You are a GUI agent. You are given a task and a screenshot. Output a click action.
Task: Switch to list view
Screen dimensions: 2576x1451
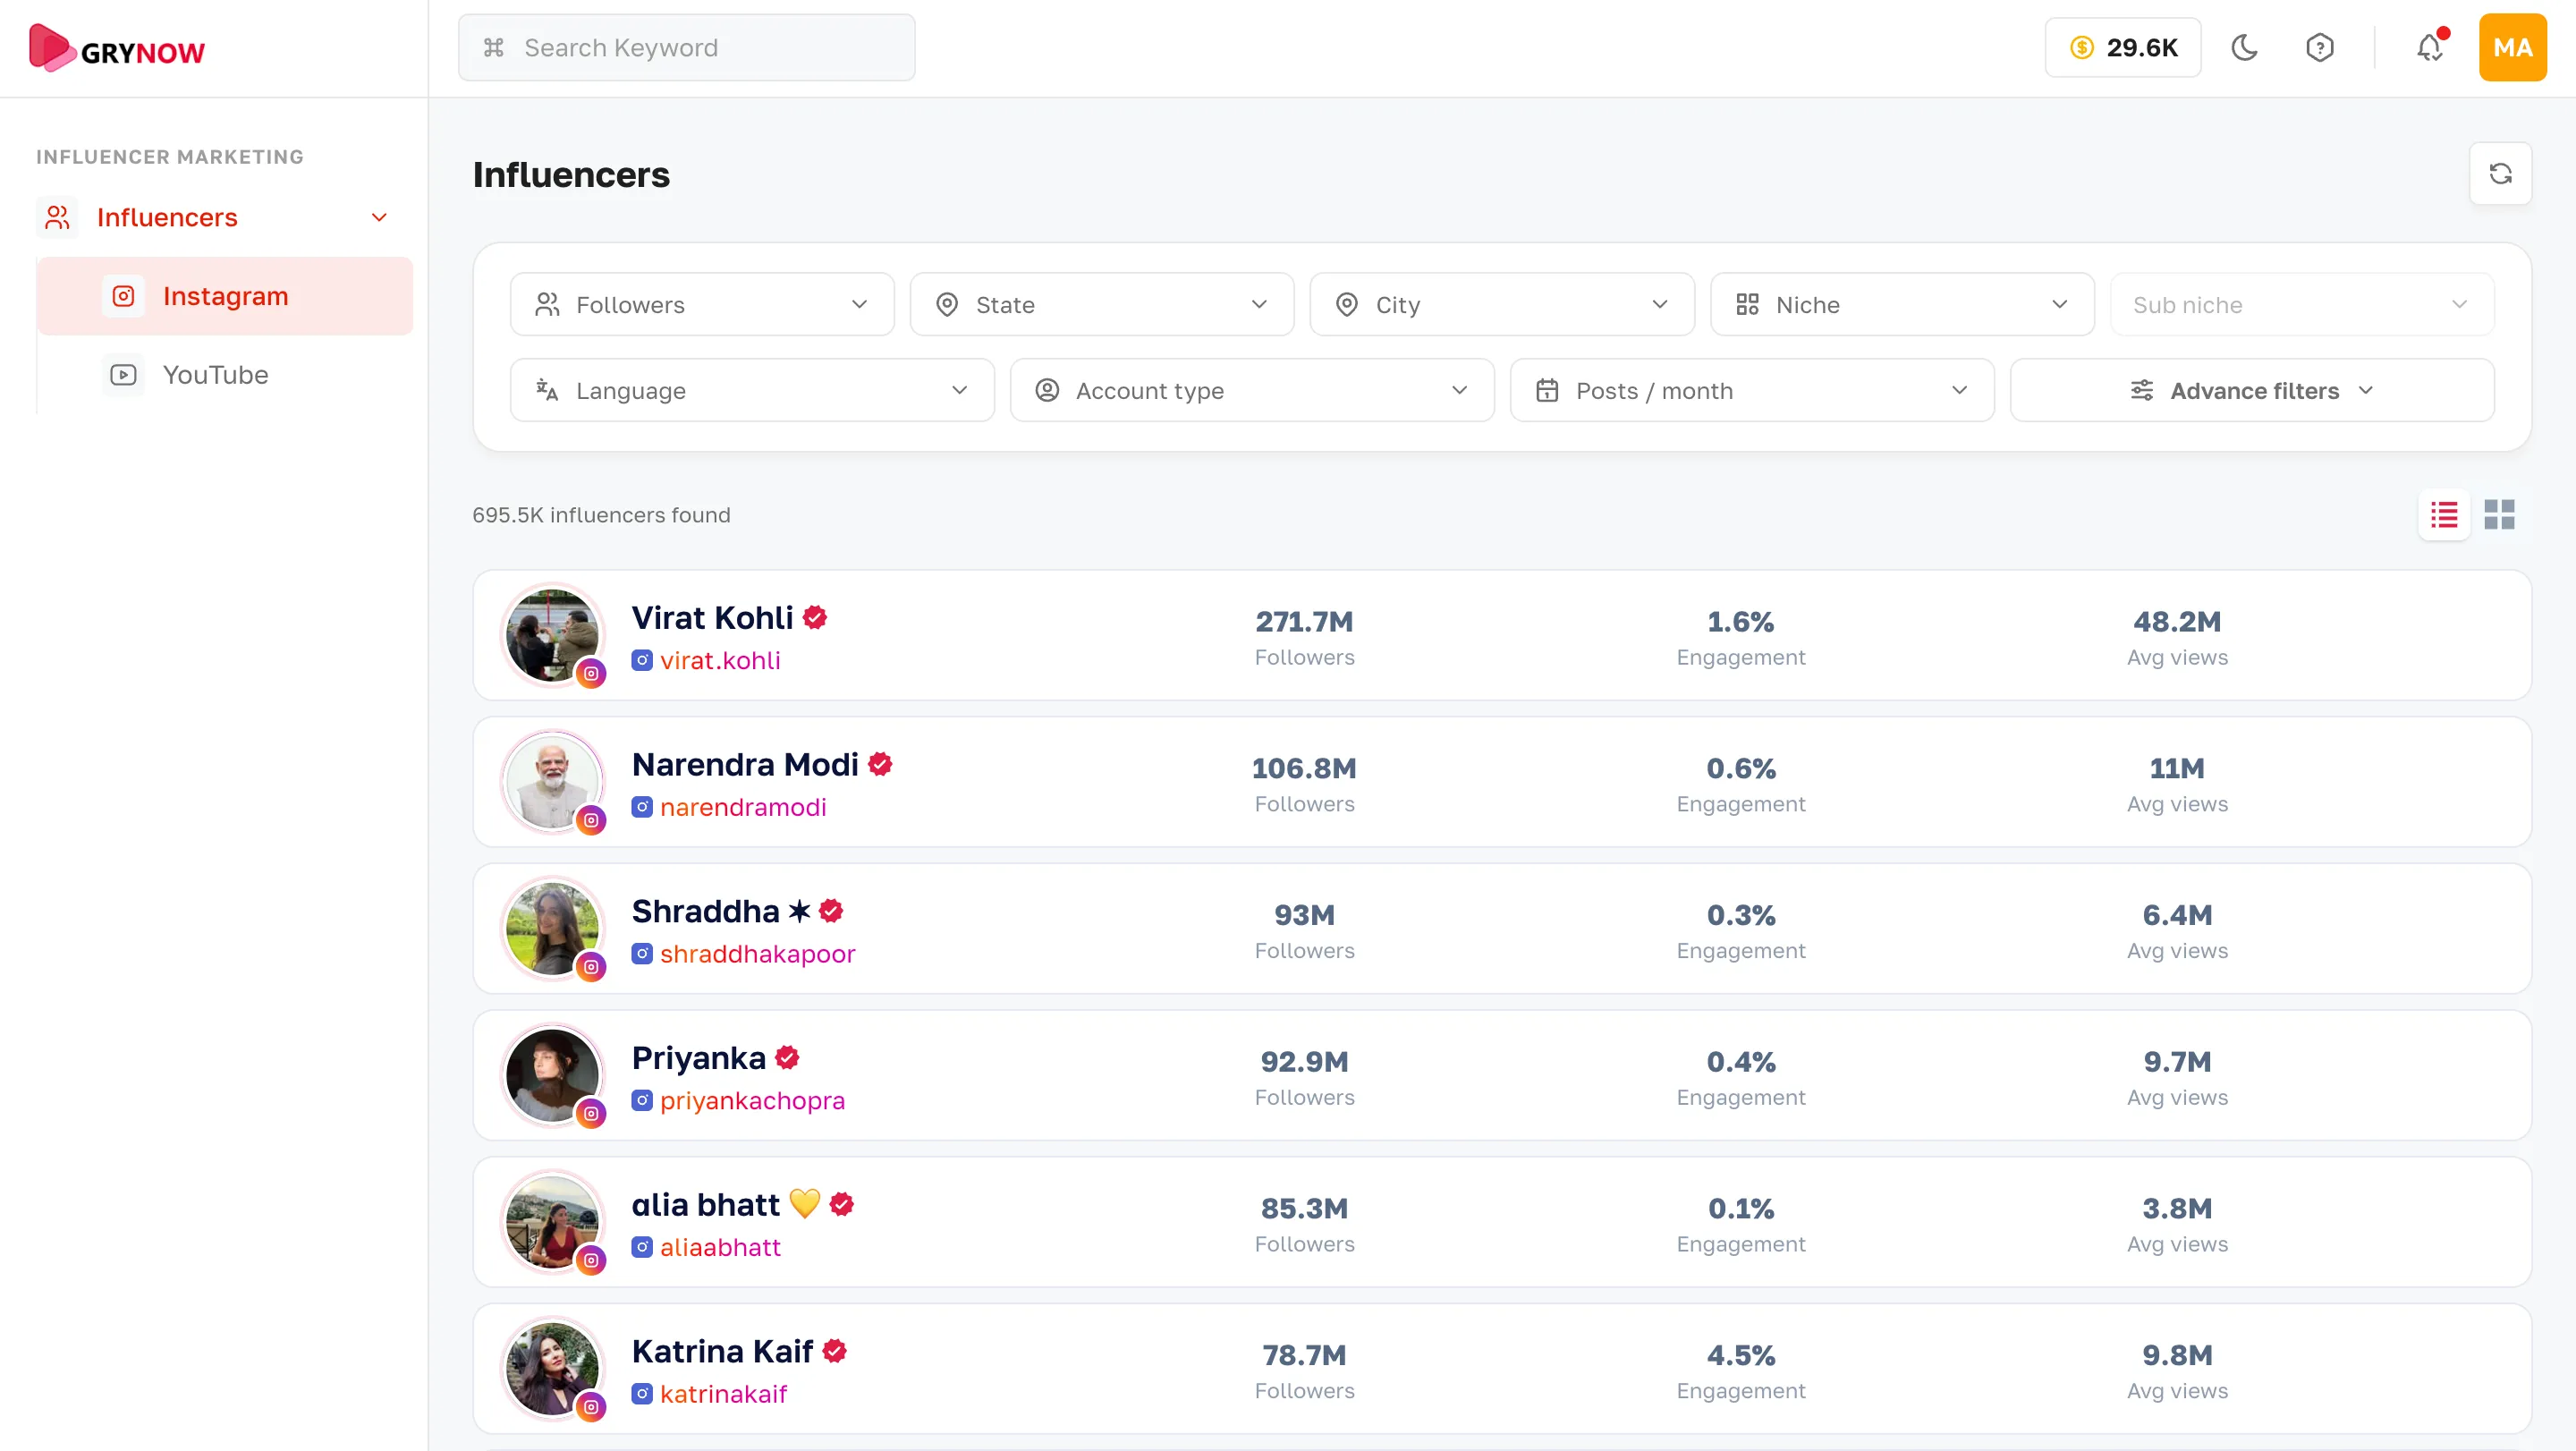[2444, 515]
